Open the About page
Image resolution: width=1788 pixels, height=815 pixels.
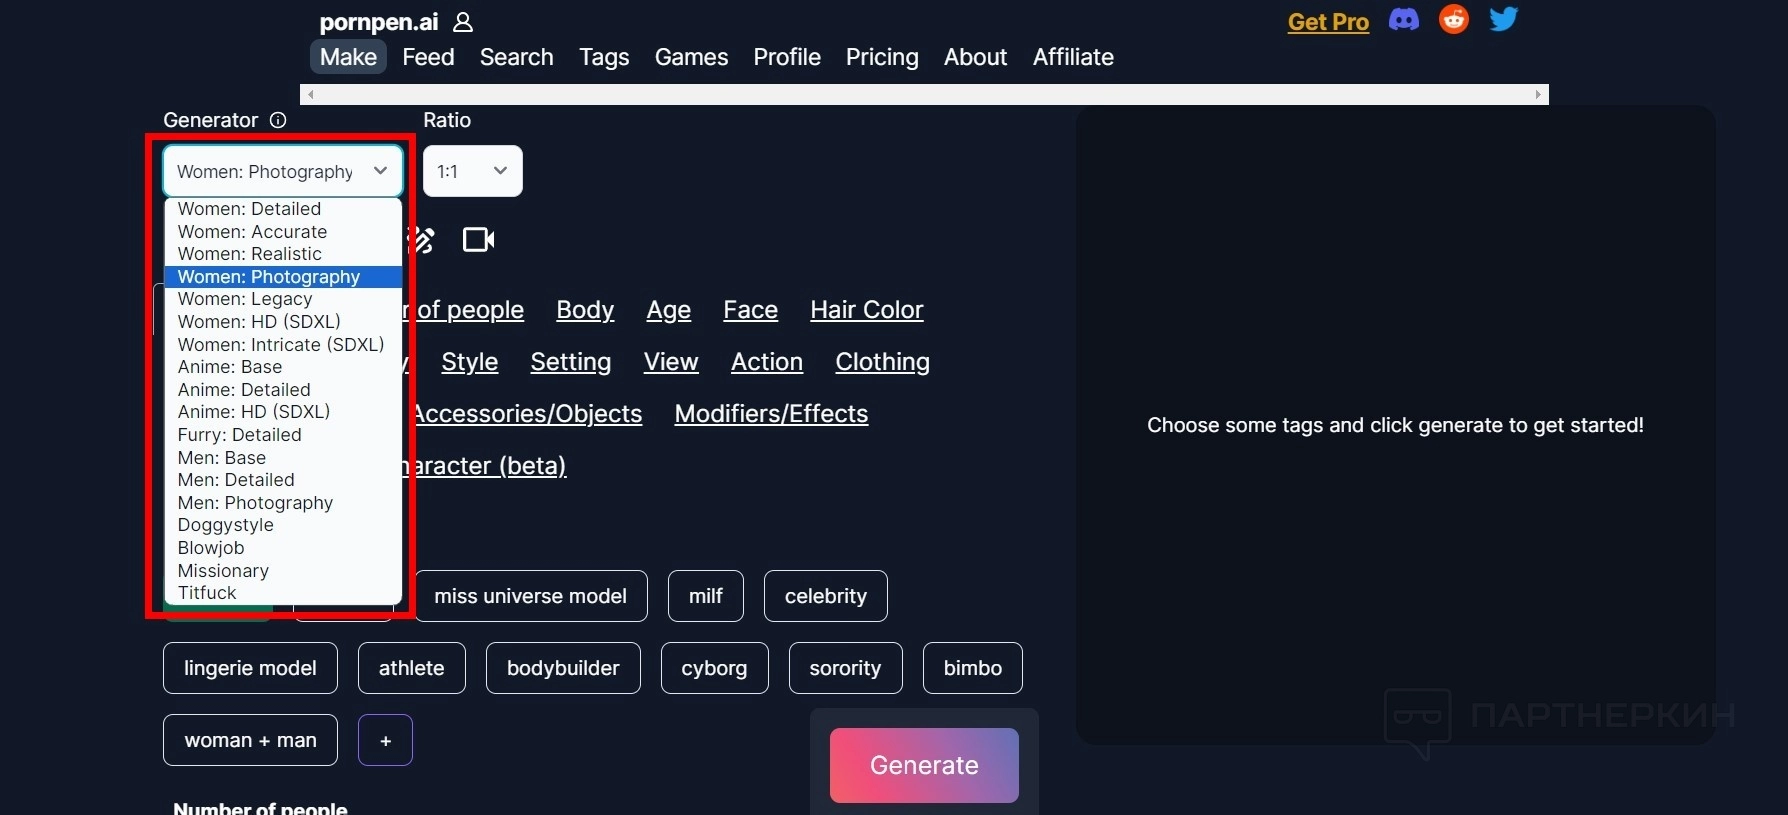click(975, 57)
